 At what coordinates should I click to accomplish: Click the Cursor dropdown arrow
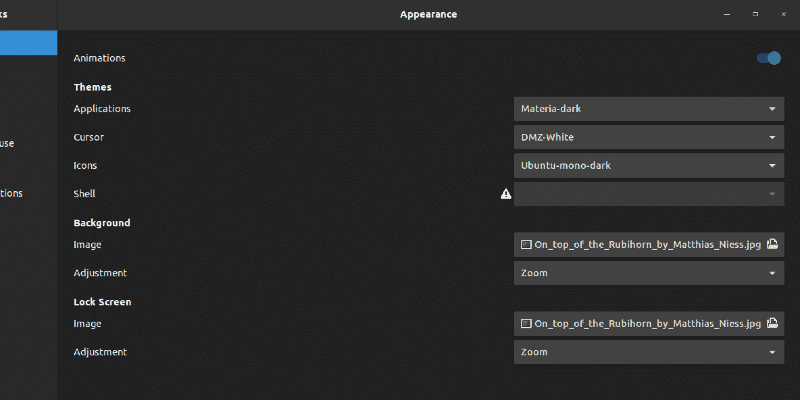[772, 137]
